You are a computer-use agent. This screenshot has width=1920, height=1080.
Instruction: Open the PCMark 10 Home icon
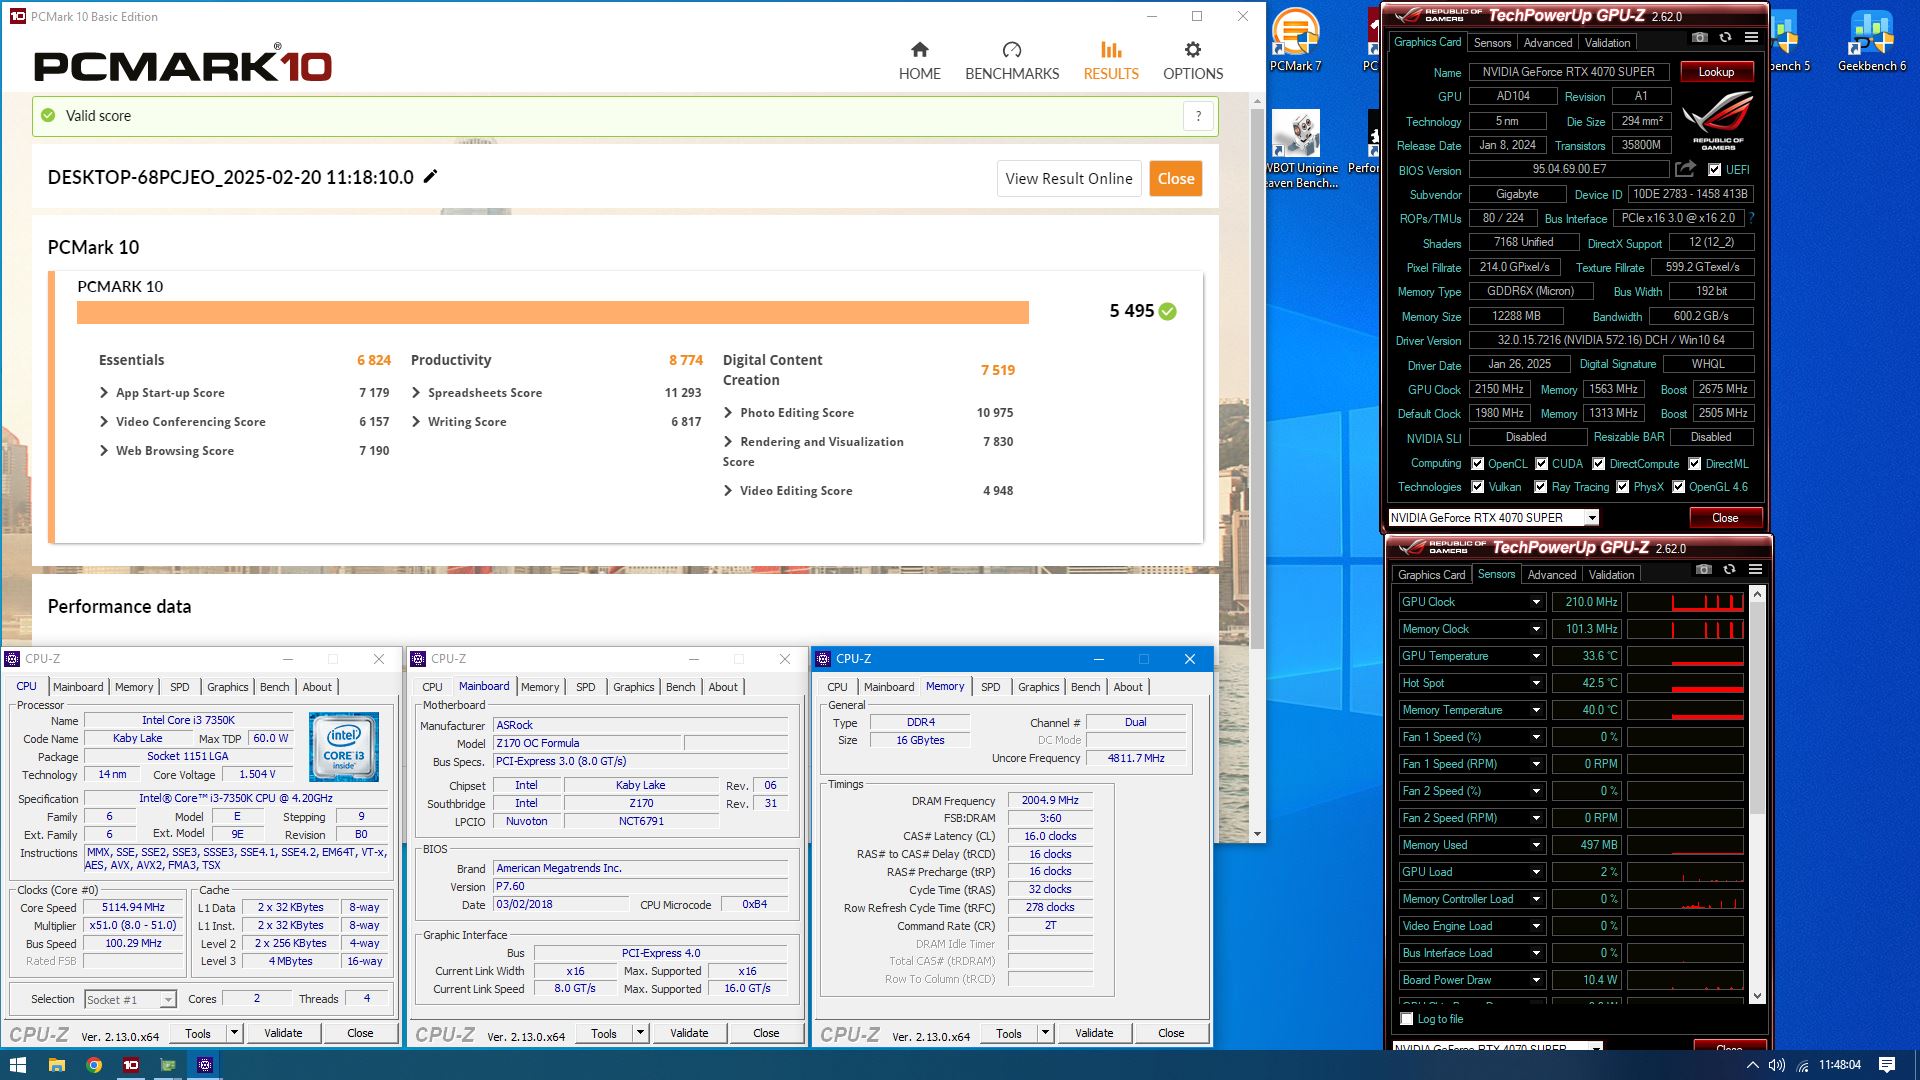click(919, 50)
